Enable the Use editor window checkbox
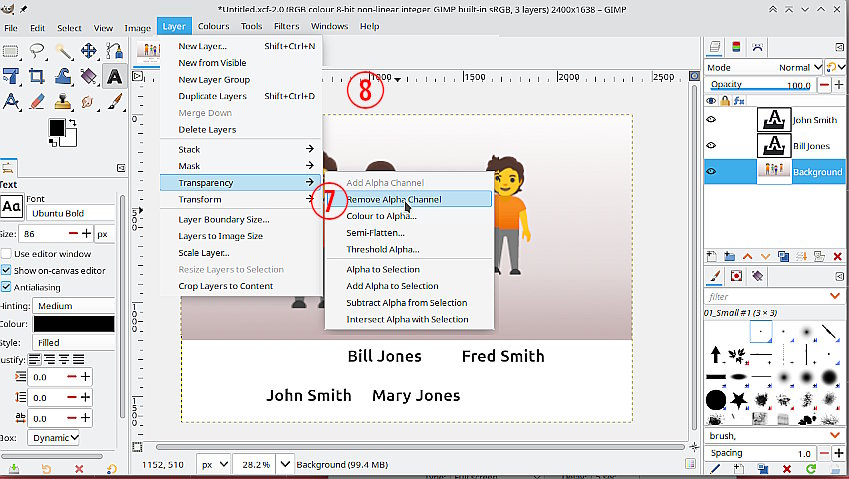The width and height of the screenshot is (849, 479). (x=7, y=254)
